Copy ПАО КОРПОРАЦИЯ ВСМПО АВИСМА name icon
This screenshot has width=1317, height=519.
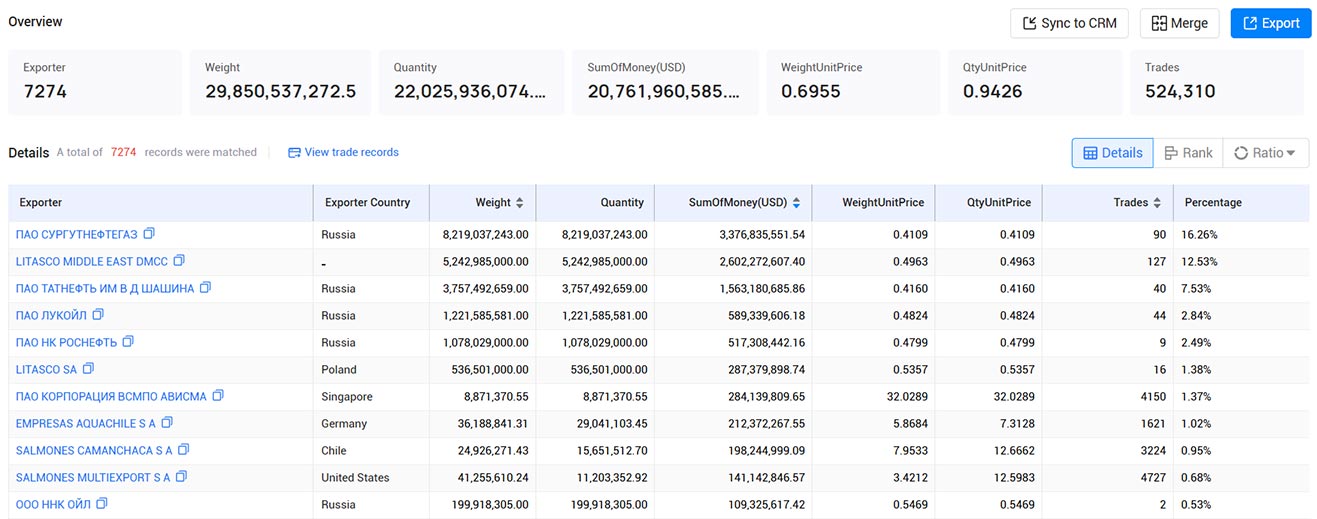218,396
